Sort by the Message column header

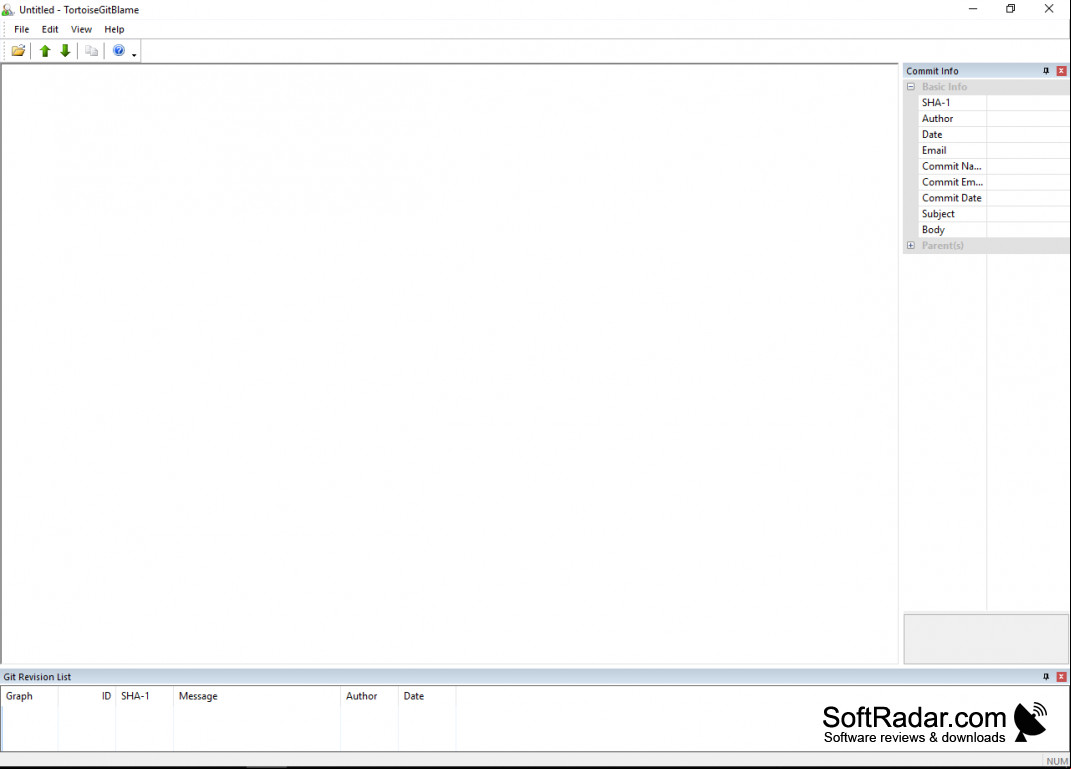pyautogui.click(x=257, y=696)
